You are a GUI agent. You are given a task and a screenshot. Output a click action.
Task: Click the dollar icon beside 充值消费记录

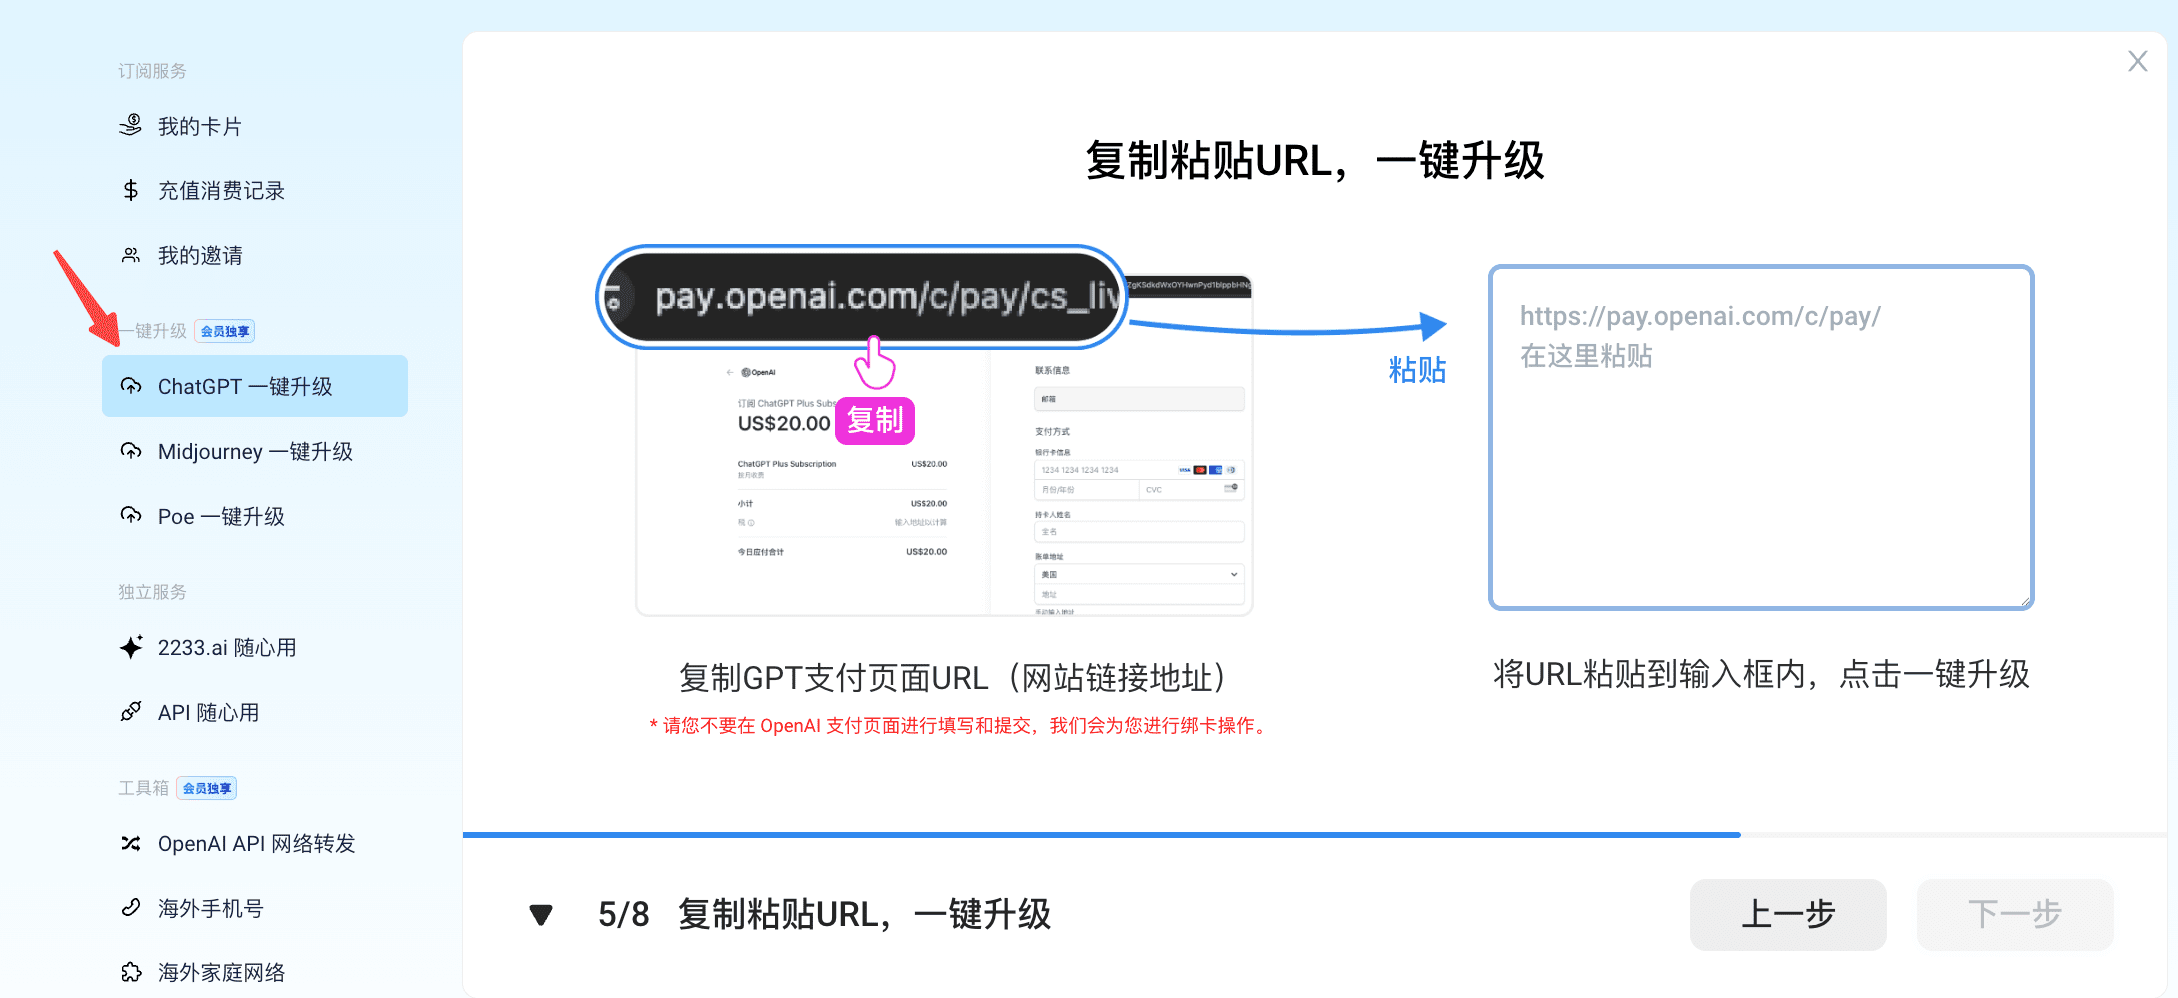click(131, 190)
